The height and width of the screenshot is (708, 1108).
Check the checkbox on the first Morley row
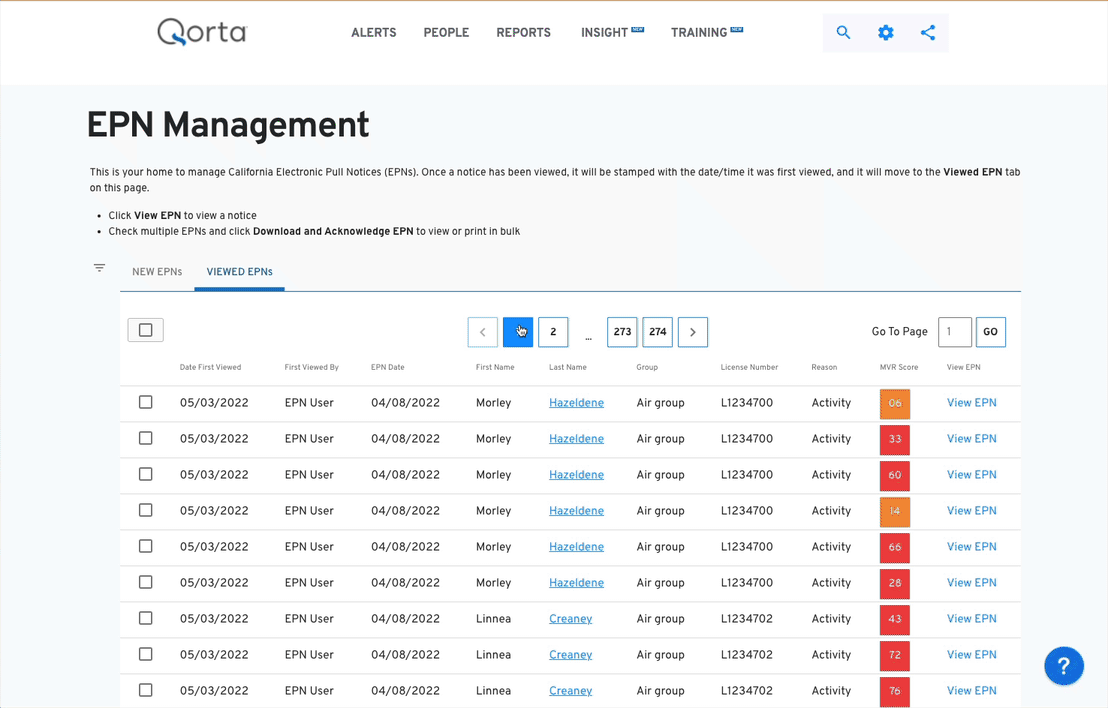(145, 402)
